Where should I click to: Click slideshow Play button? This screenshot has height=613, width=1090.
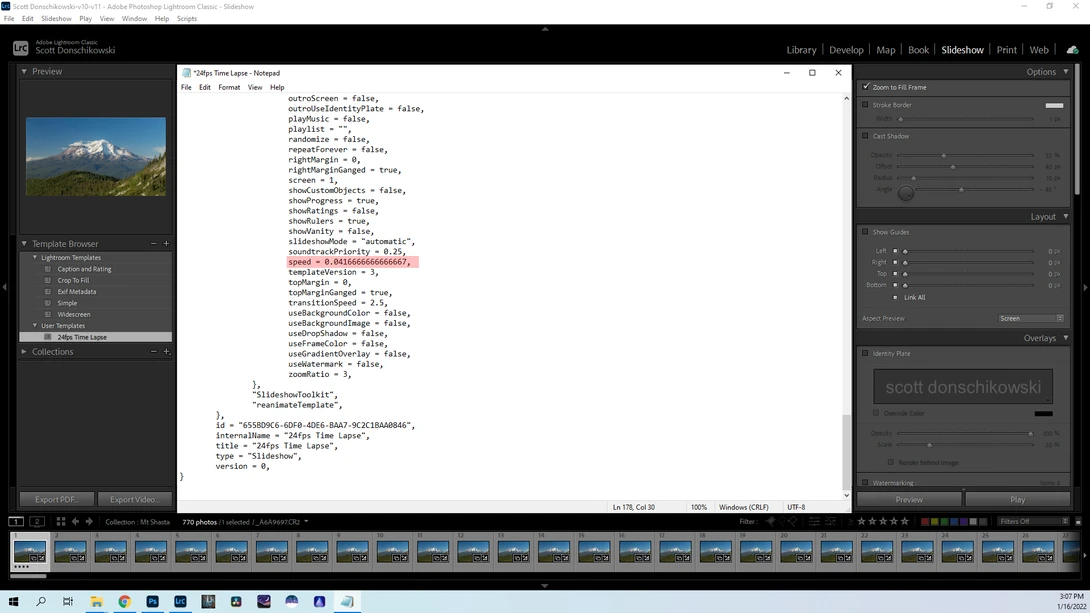(1018, 500)
